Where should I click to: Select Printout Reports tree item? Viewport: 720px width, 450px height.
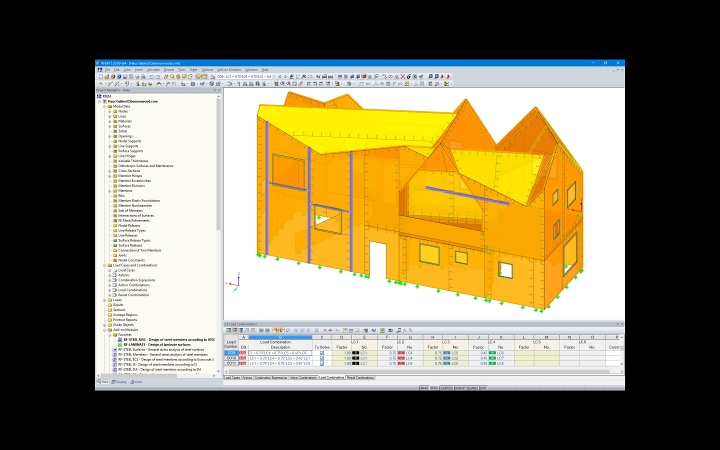(125, 320)
